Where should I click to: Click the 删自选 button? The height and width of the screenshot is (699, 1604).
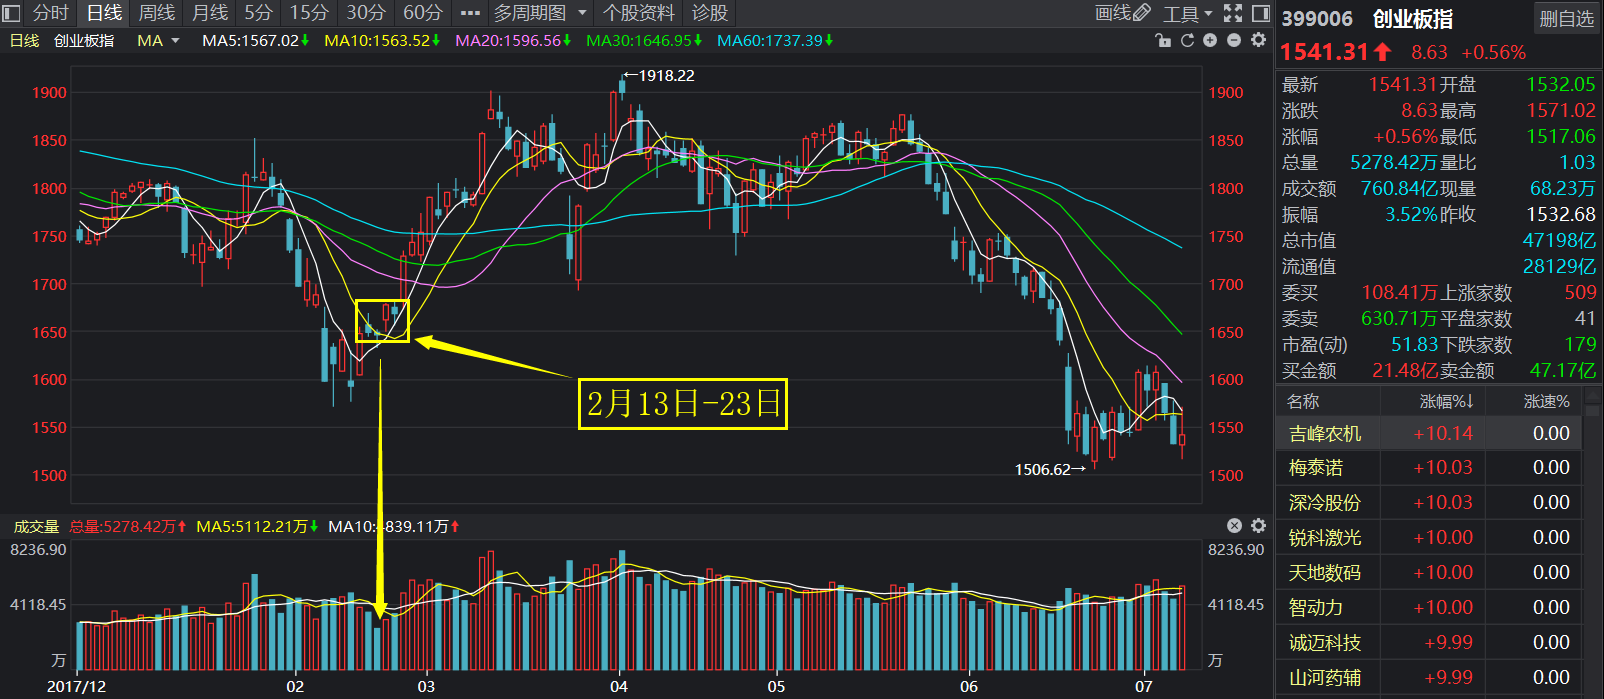click(1566, 18)
